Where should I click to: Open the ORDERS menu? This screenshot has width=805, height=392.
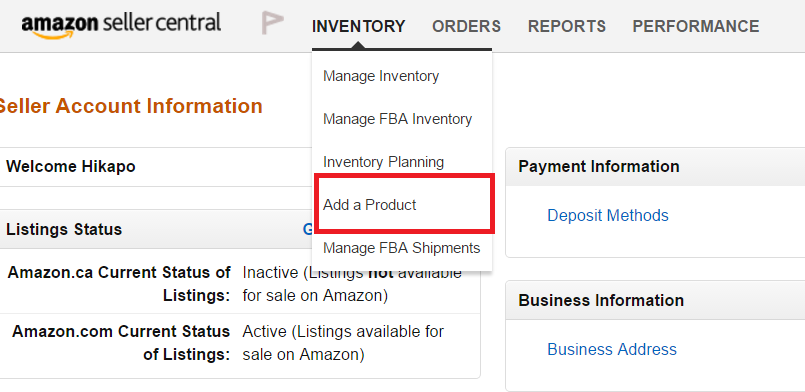click(466, 26)
